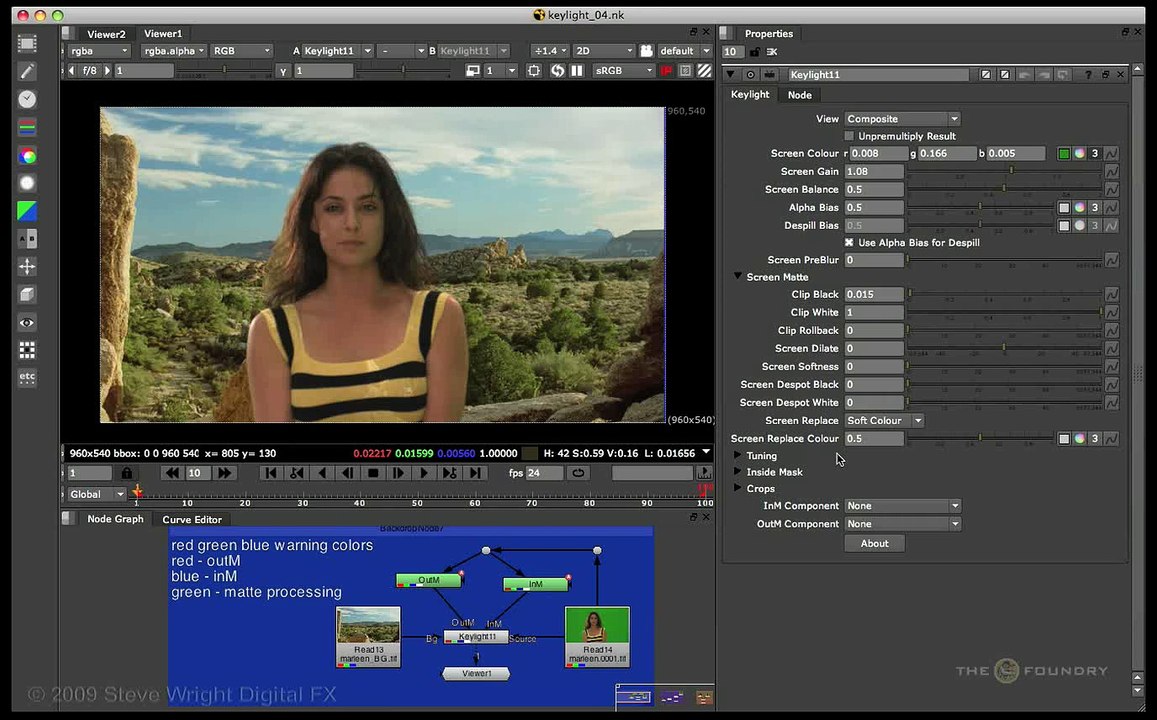
Task: Click the Screen Gain slider
Action: point(1004,171)
